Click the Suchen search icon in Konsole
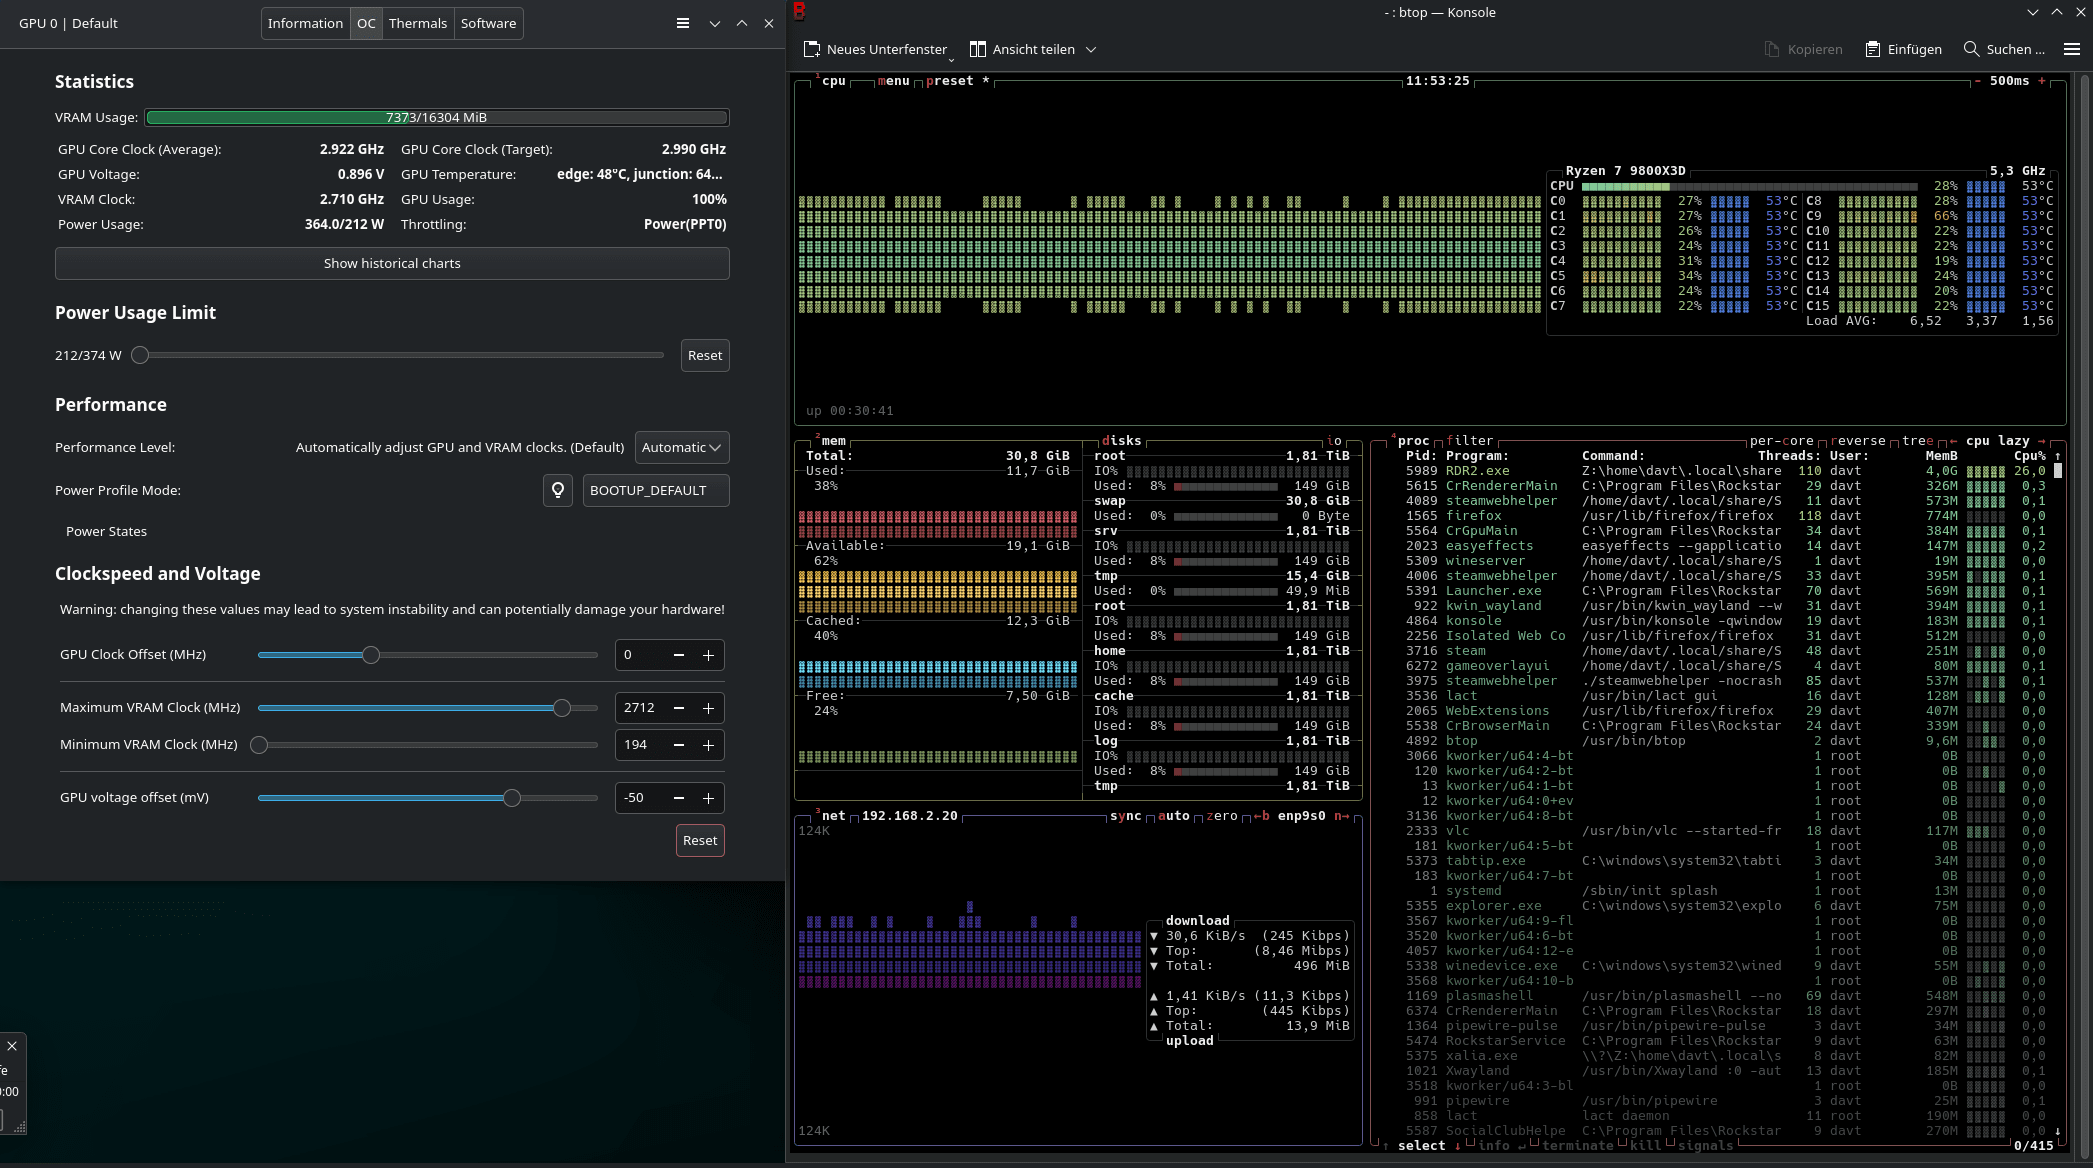 [1971, 49]
